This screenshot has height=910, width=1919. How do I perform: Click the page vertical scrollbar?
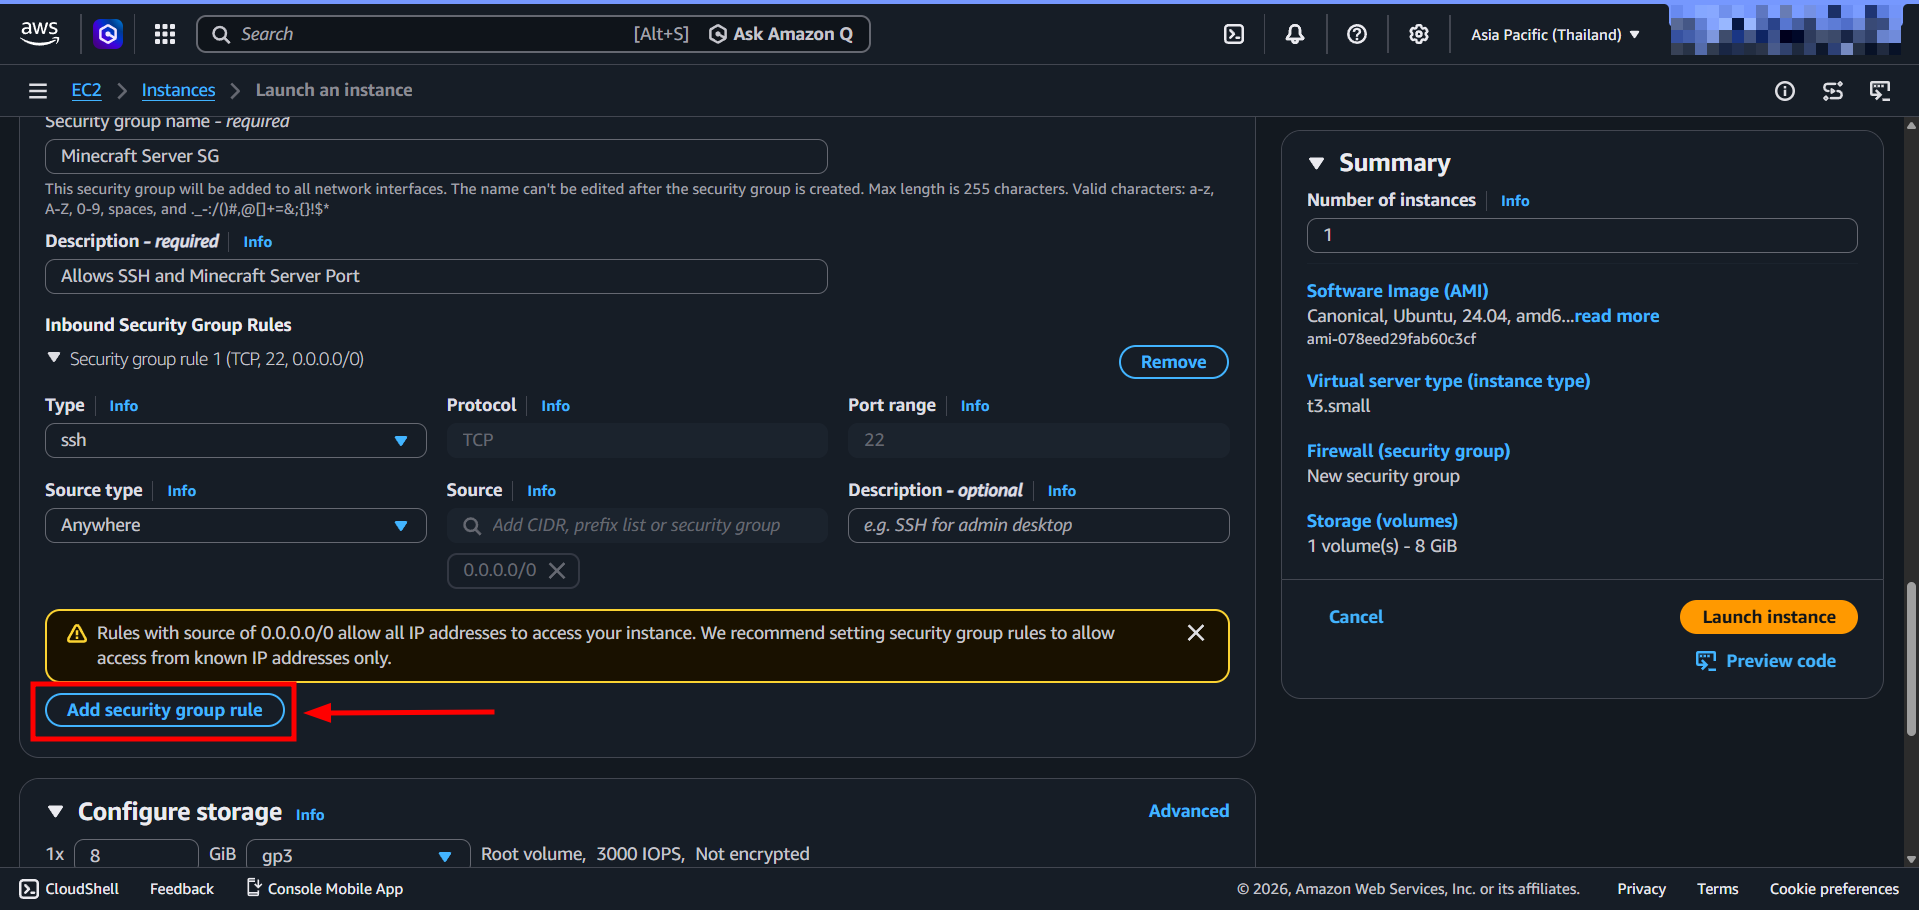[x=1911, y=660]
